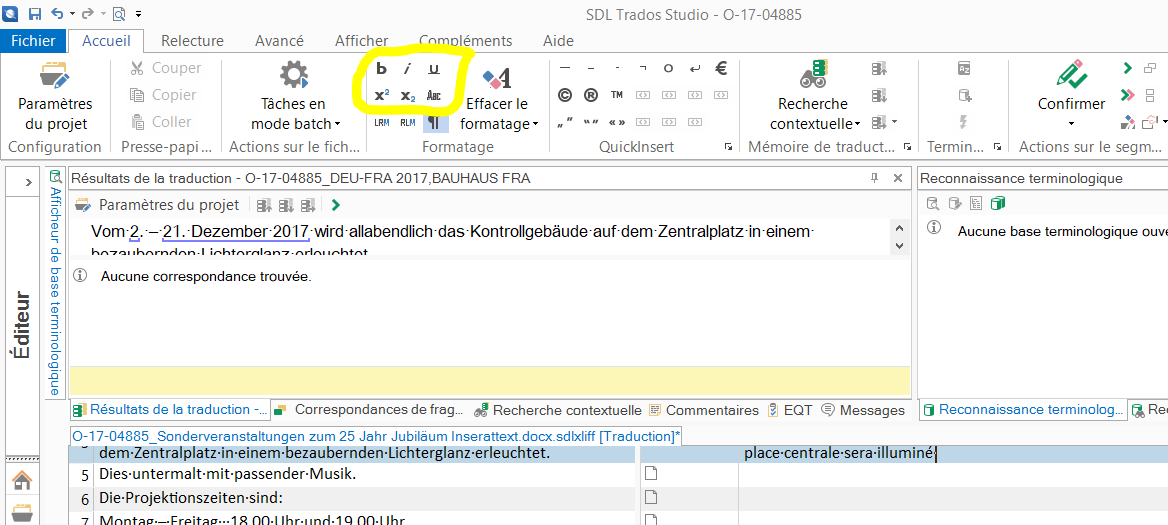Insert French guillemets « » quotes
Image resolution: width=1168 pixels, height=525 pixels.
pos(617,121)
